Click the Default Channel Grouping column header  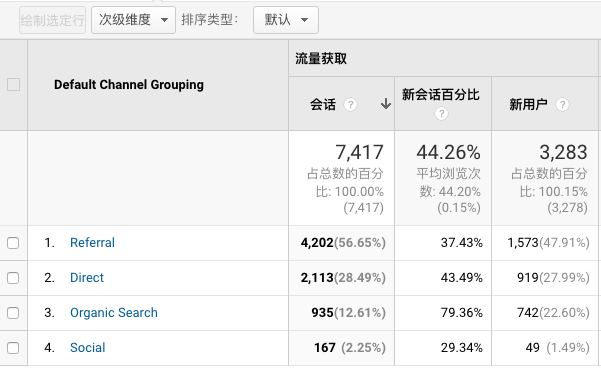129,85
